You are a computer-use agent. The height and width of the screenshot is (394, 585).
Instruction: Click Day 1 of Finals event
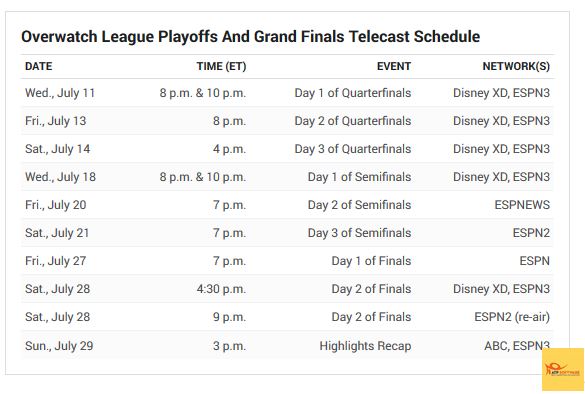[x=371, y=260]
